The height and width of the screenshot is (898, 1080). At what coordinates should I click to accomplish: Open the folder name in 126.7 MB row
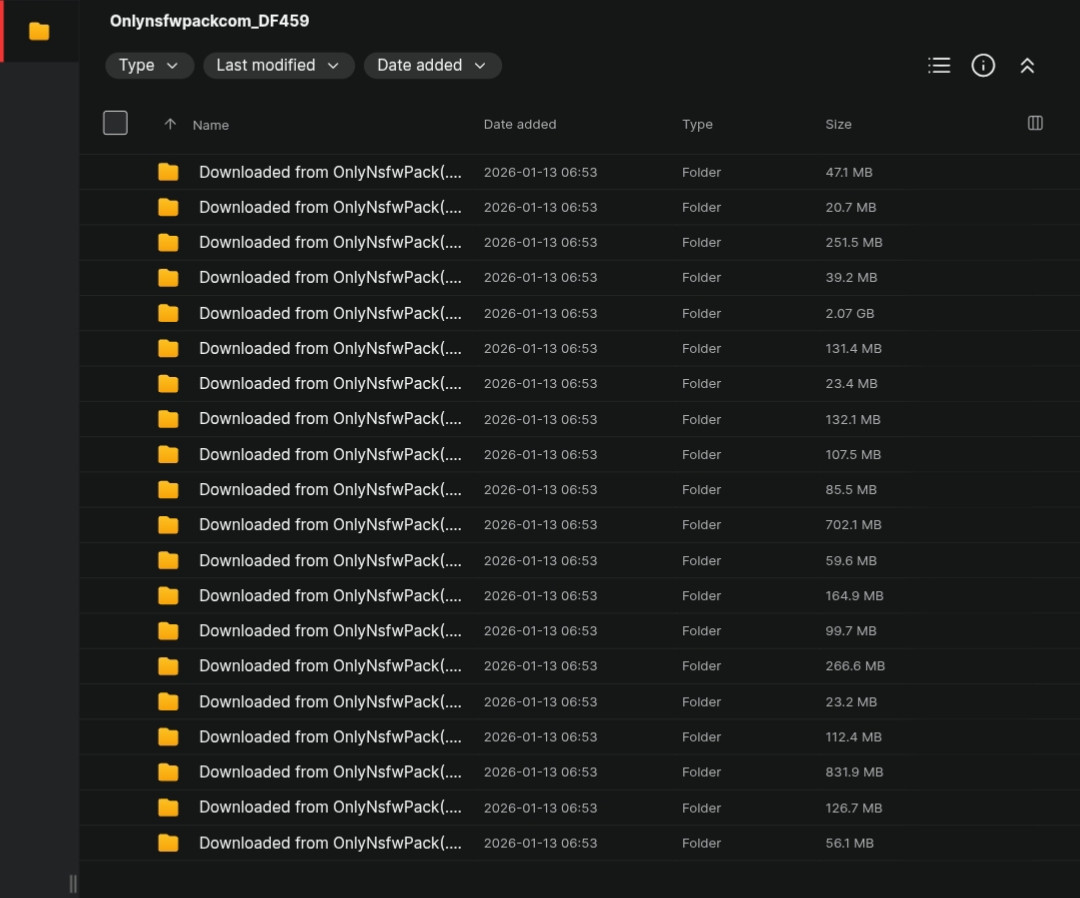point(330,807)
